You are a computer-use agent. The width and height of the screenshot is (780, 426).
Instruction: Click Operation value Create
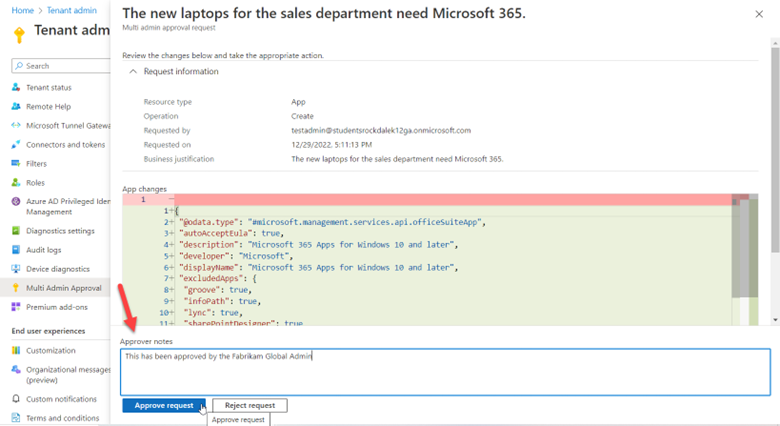[x=302, y=116]
